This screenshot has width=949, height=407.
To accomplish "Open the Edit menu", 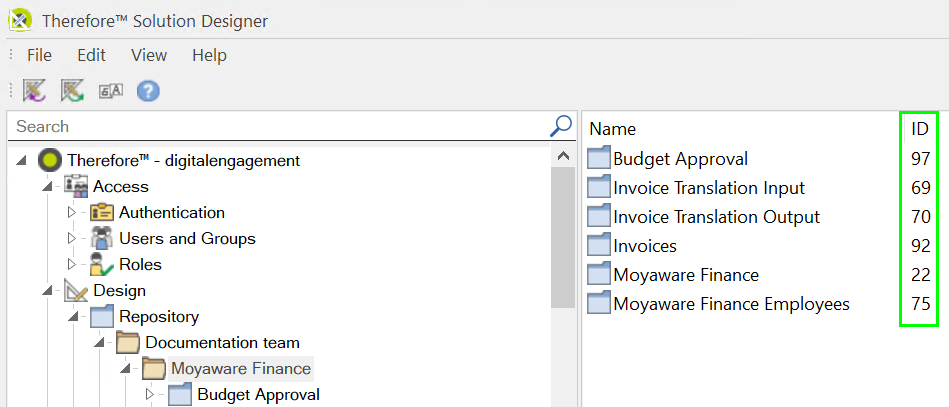I will click(x=91, y=56).
